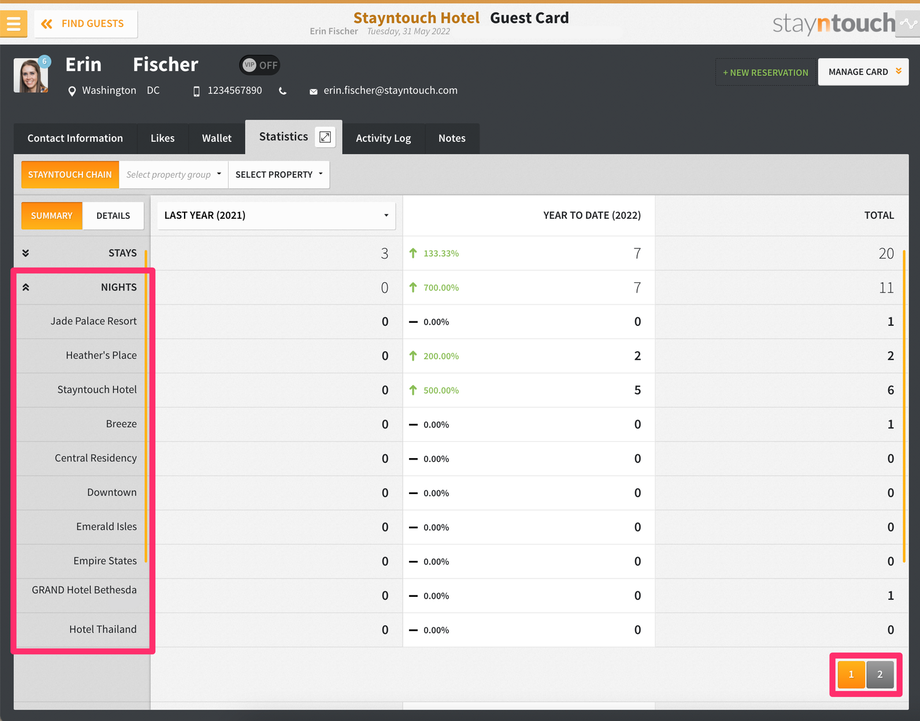Click the Nights total value 11
This screenshot has height=721, width=920.
point(887,287)
